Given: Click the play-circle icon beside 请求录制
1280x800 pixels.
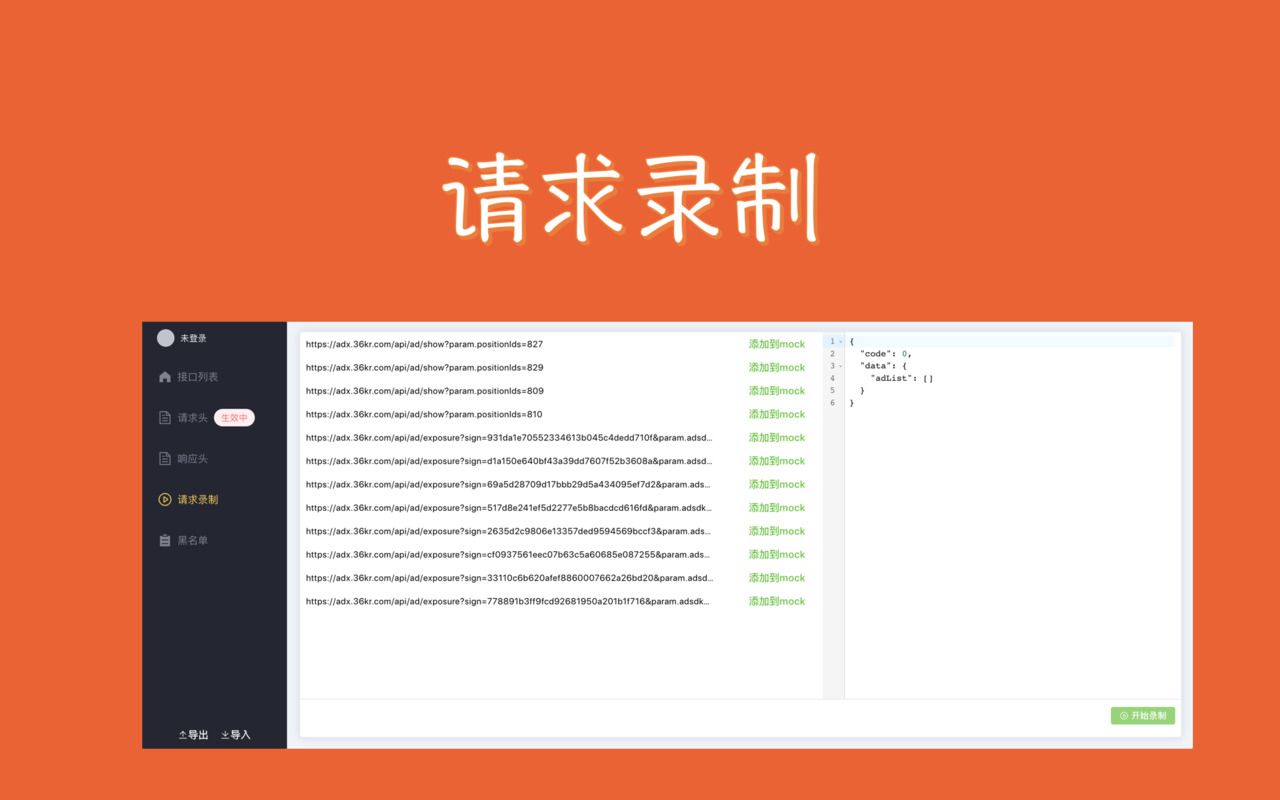Looking at the screenshot, I should pos(165,499).
